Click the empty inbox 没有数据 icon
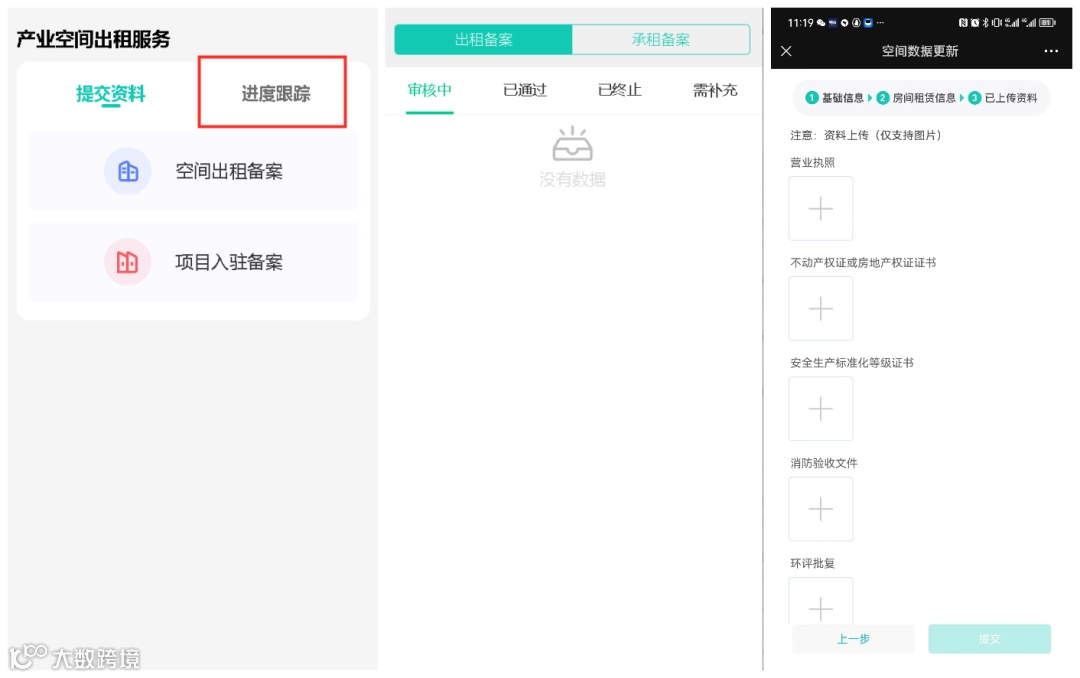Viewport: 1080px width, 678px height. click(x=572, y=143)
